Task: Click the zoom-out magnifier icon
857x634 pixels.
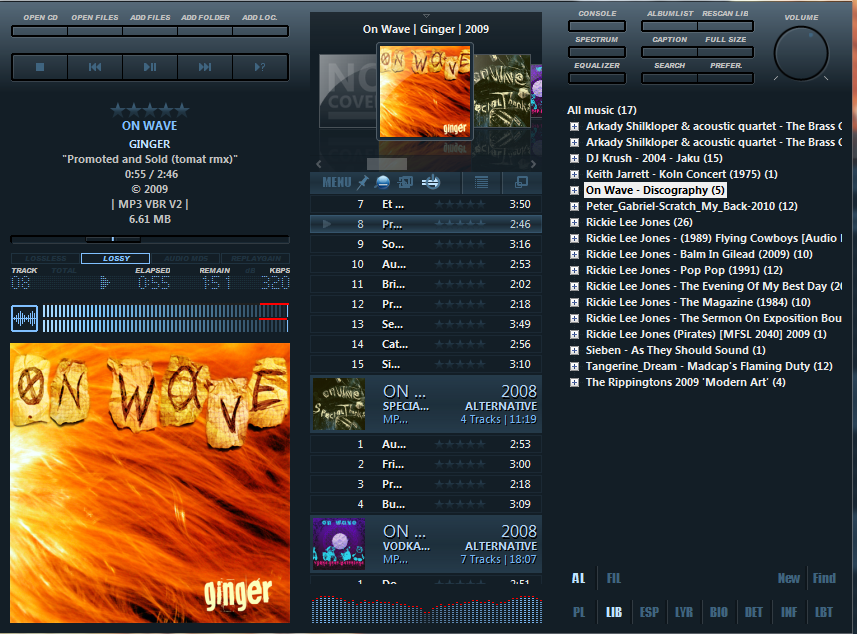Action: pos(383,183)
